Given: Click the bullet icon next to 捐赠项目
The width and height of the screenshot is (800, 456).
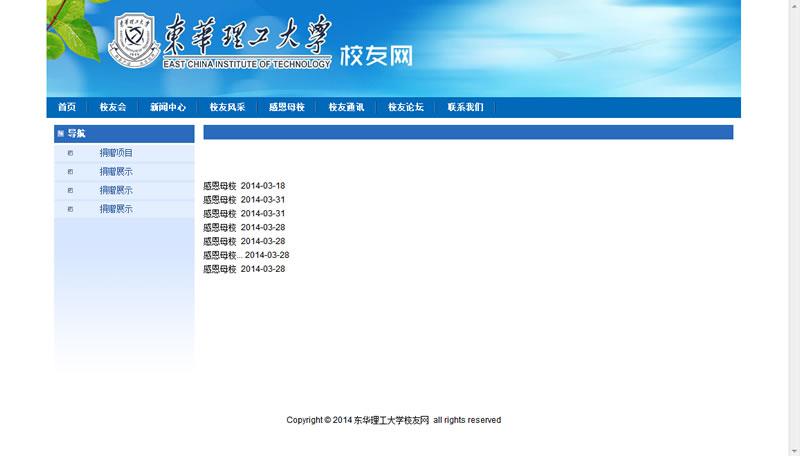Looking at the screenshot, I should (x=70, y=153).
